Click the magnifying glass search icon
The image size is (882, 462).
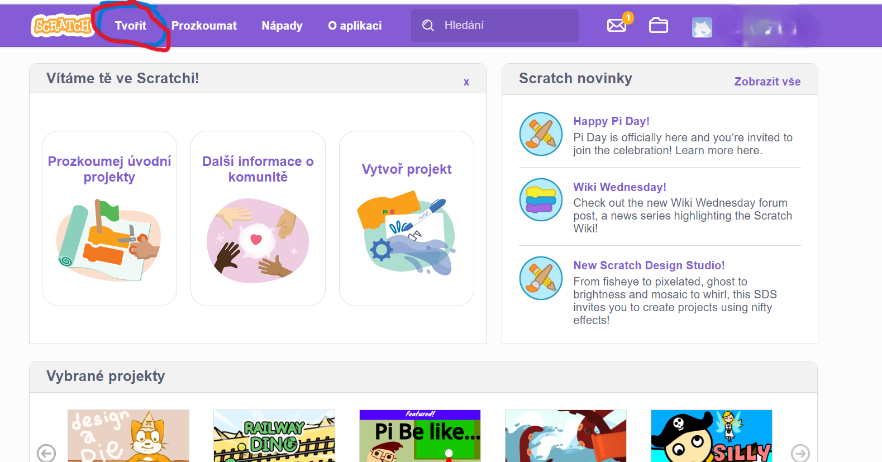click(428, 25)
